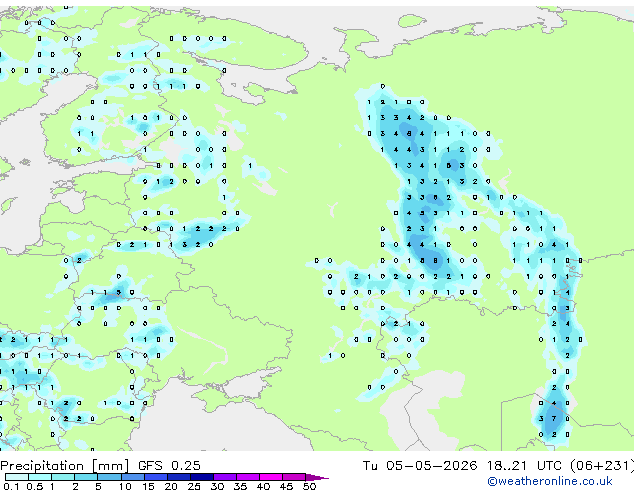
Task: Click the legend label '40'
Action: [x=263, y=486]
